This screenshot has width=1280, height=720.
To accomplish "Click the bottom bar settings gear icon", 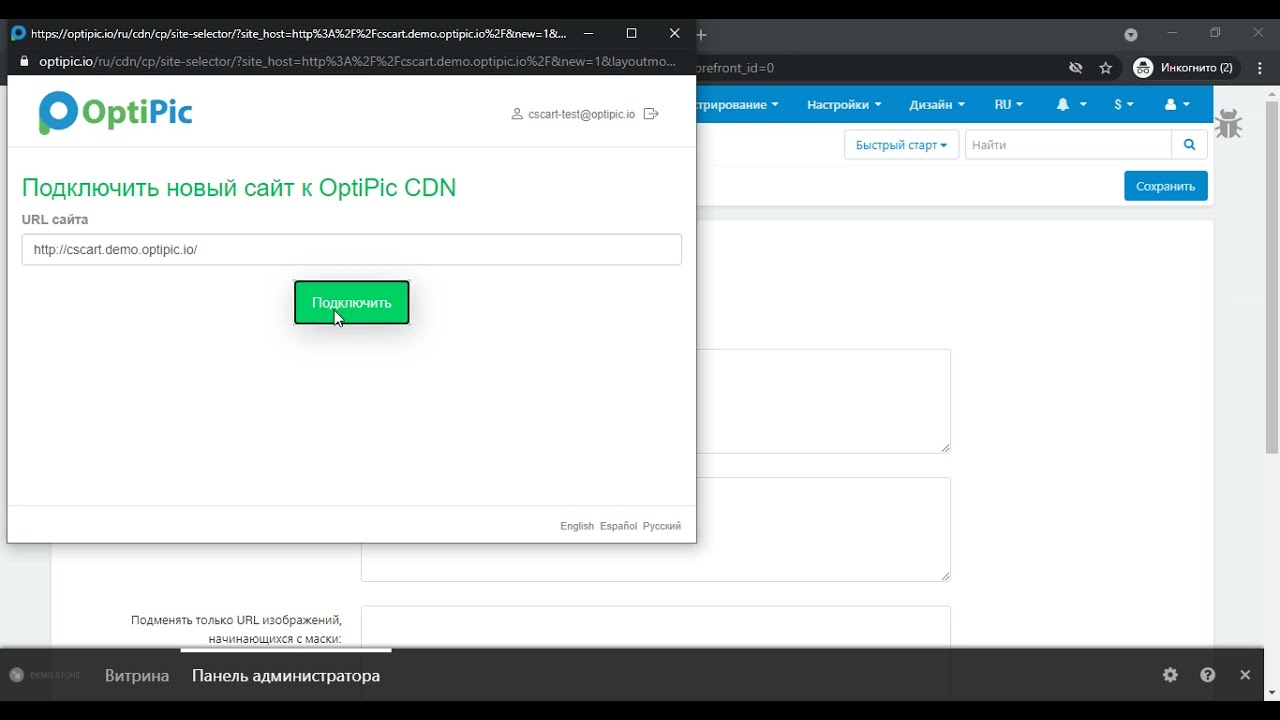I will (x=1170, y=675).
